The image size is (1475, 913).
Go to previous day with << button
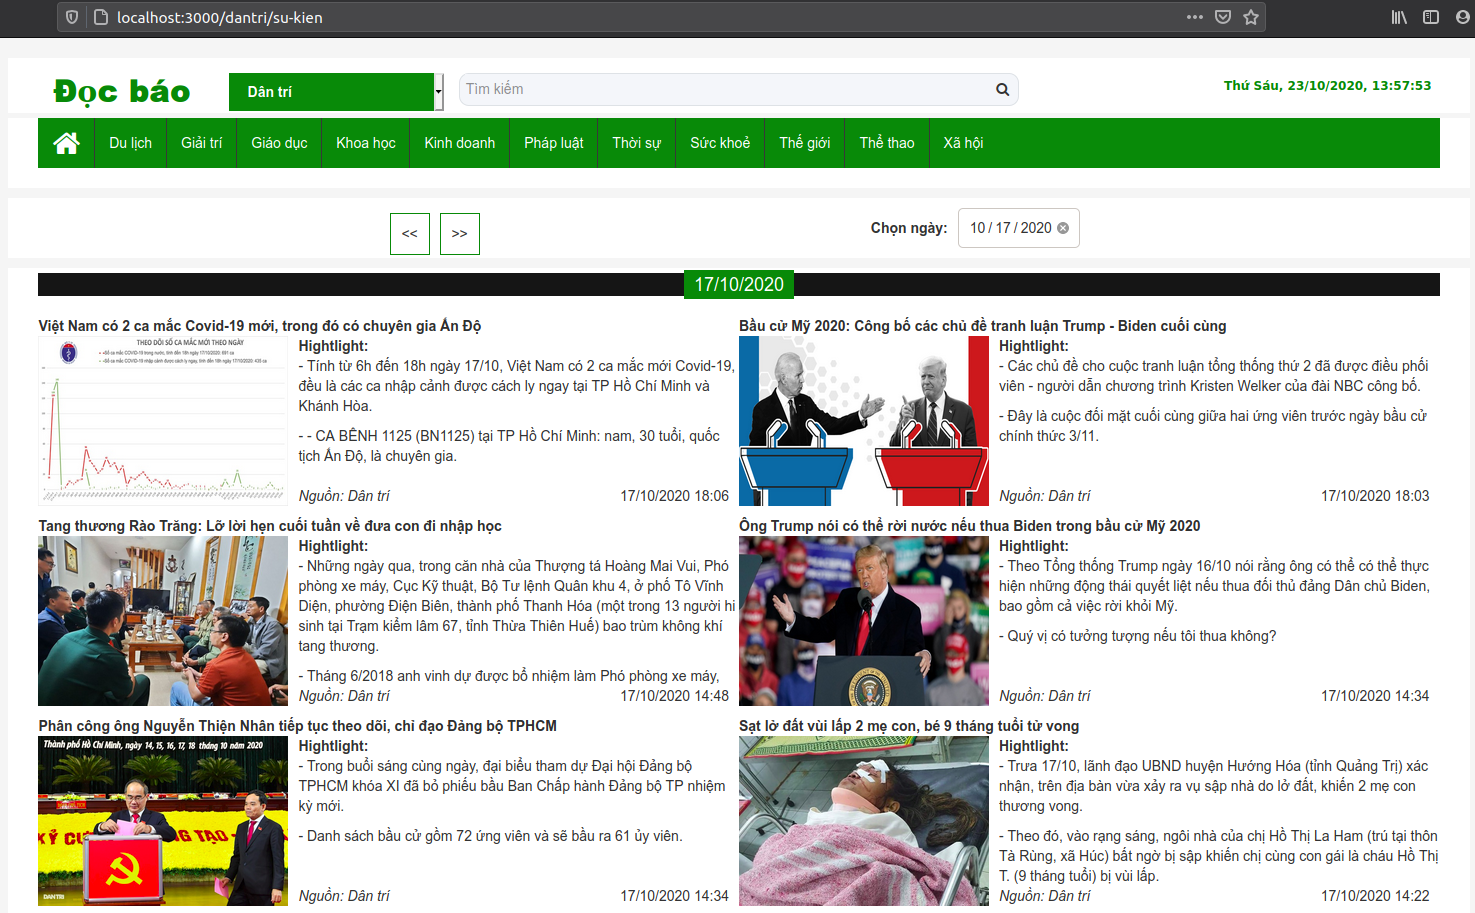(x=410, y=234)
